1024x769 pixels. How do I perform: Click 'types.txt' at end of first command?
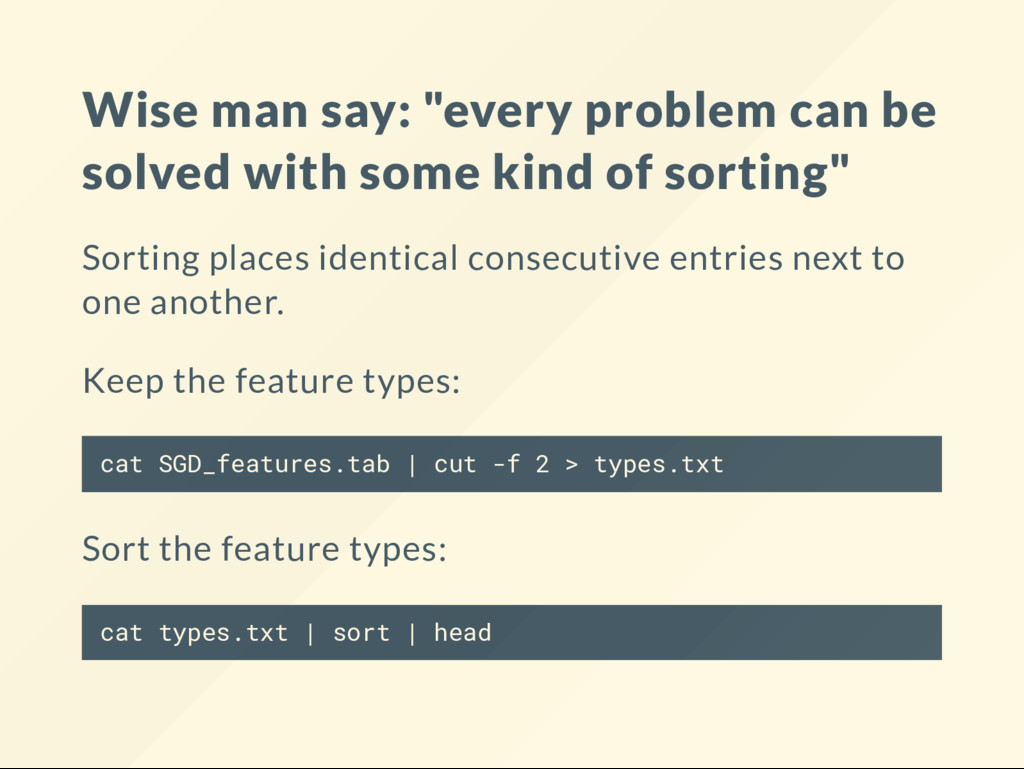[x=659, y=465]
